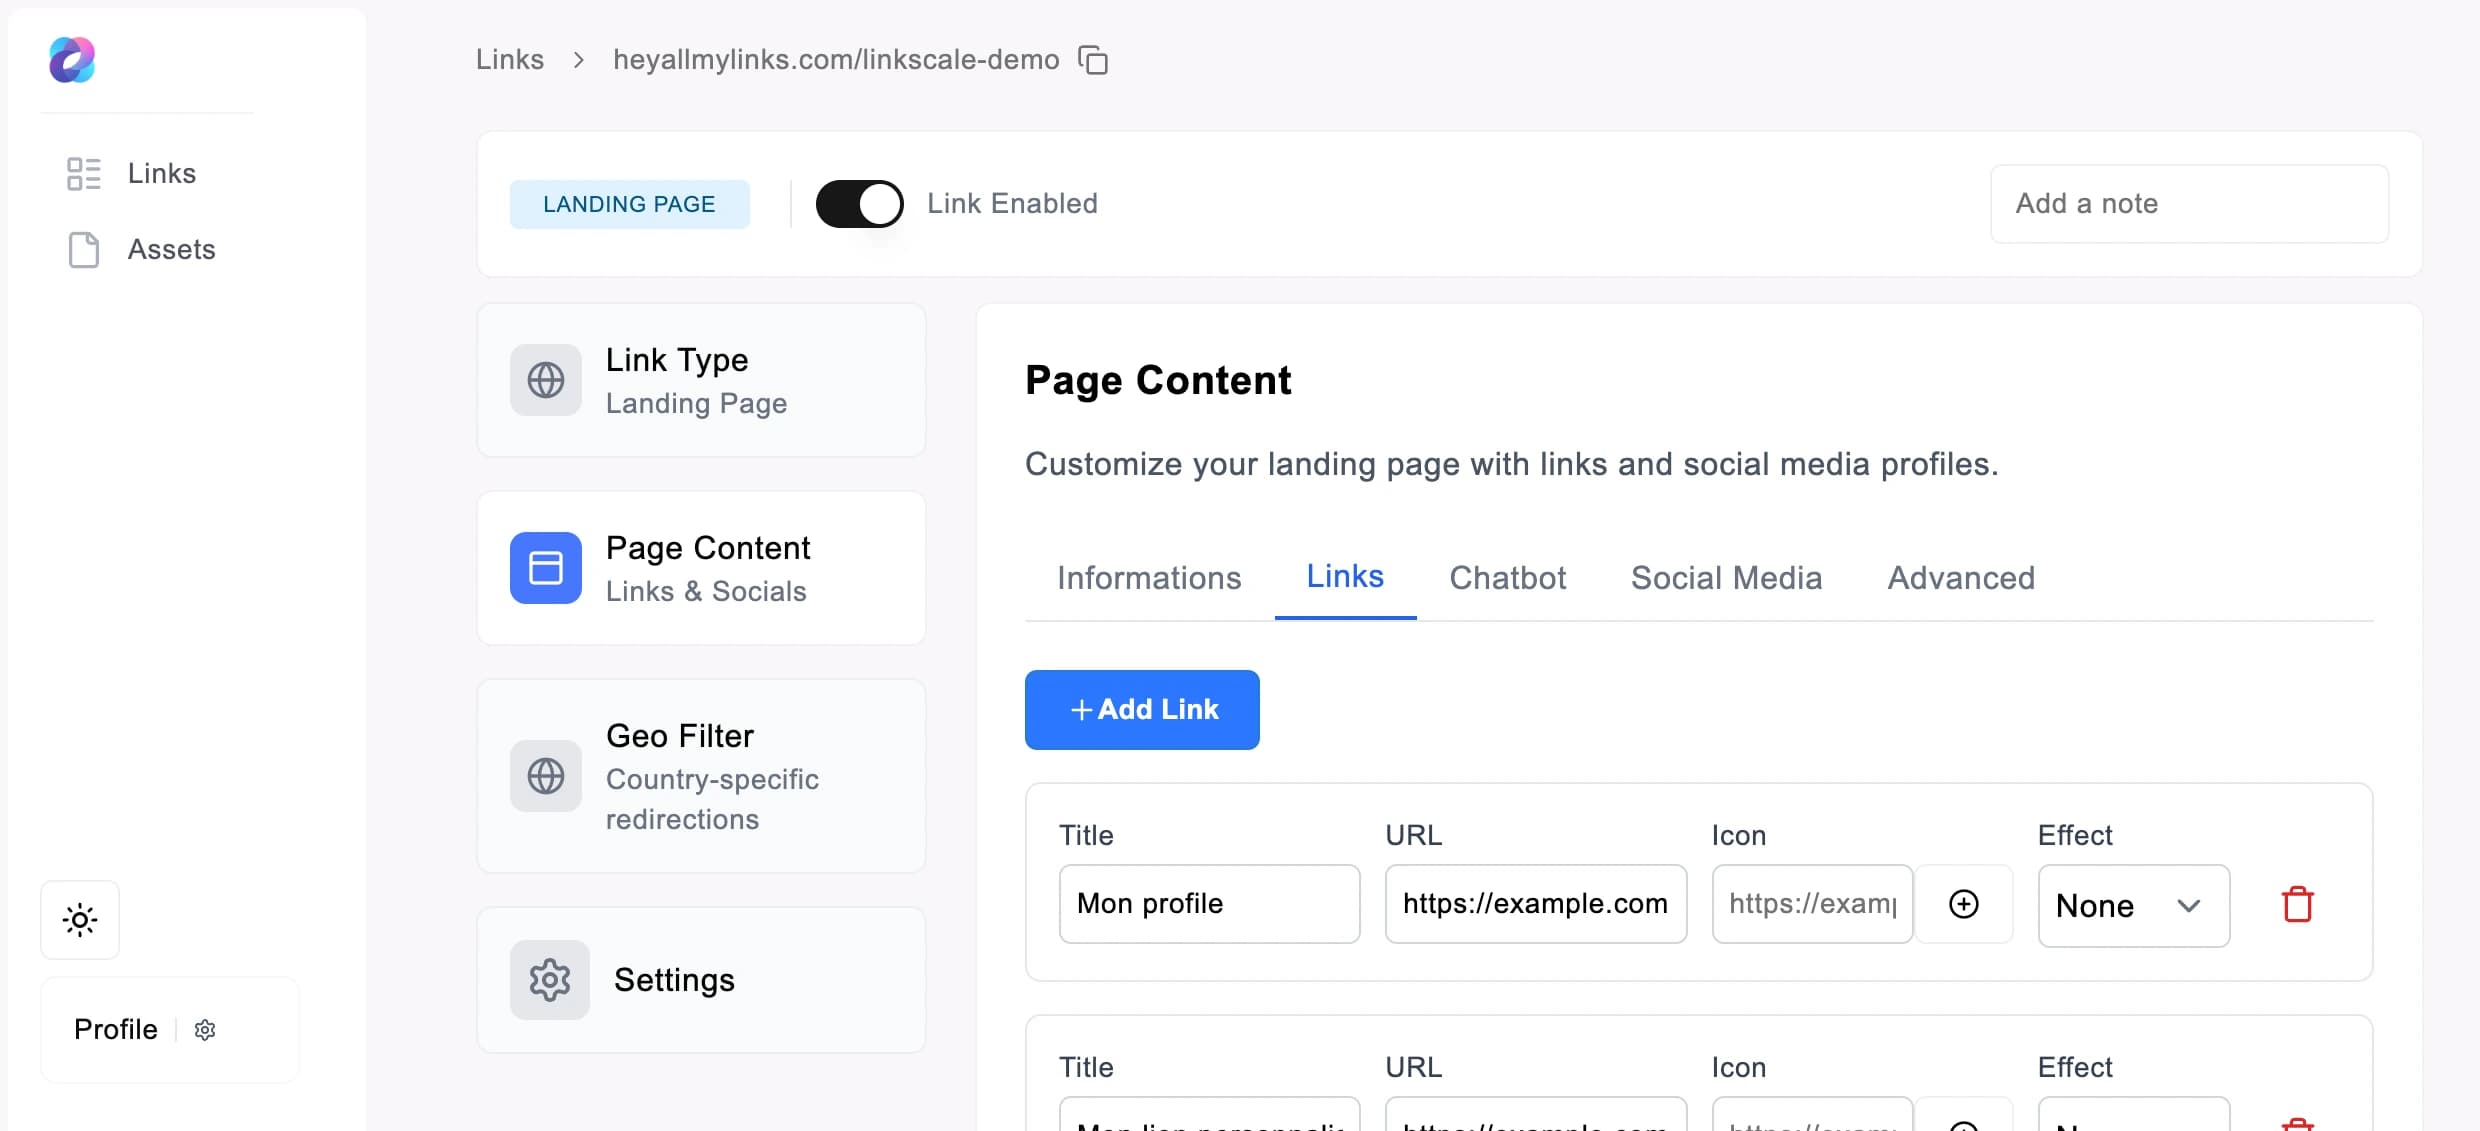2480x1131 pixels.
Task: Click the app logo in top-left corner
Action: [x=71, y=60]
